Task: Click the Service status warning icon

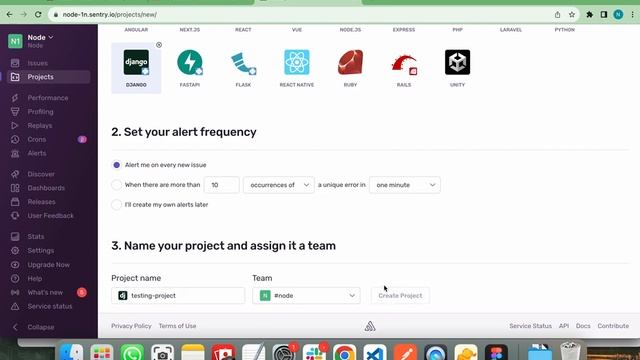Action: [15, 307]
